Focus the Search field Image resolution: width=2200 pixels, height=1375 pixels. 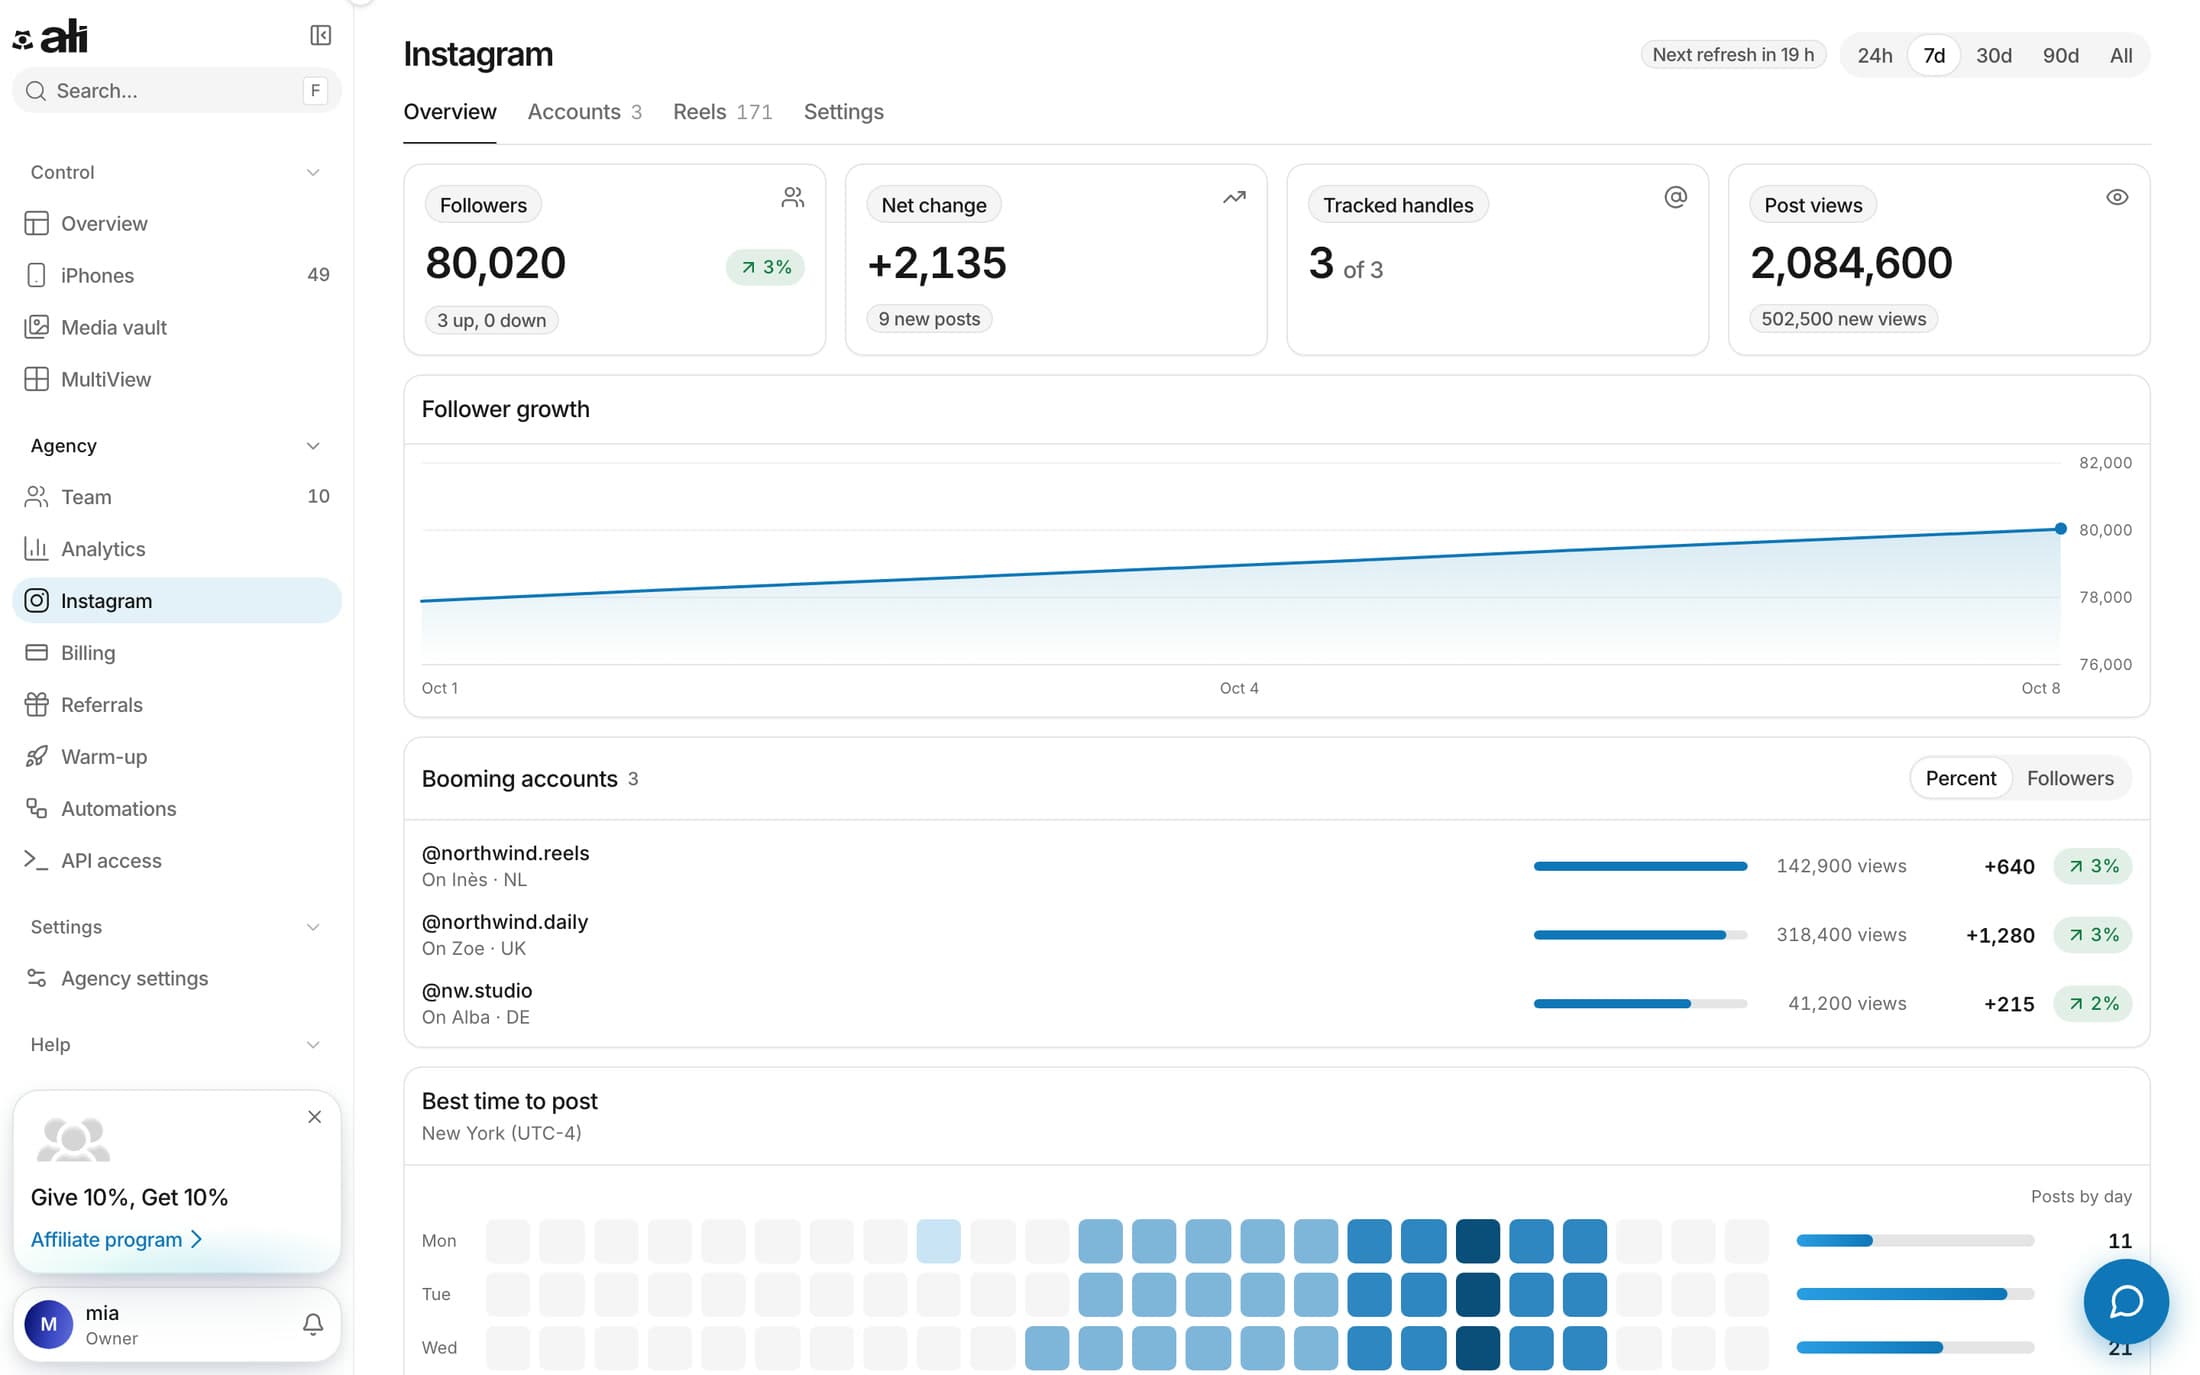176,91
